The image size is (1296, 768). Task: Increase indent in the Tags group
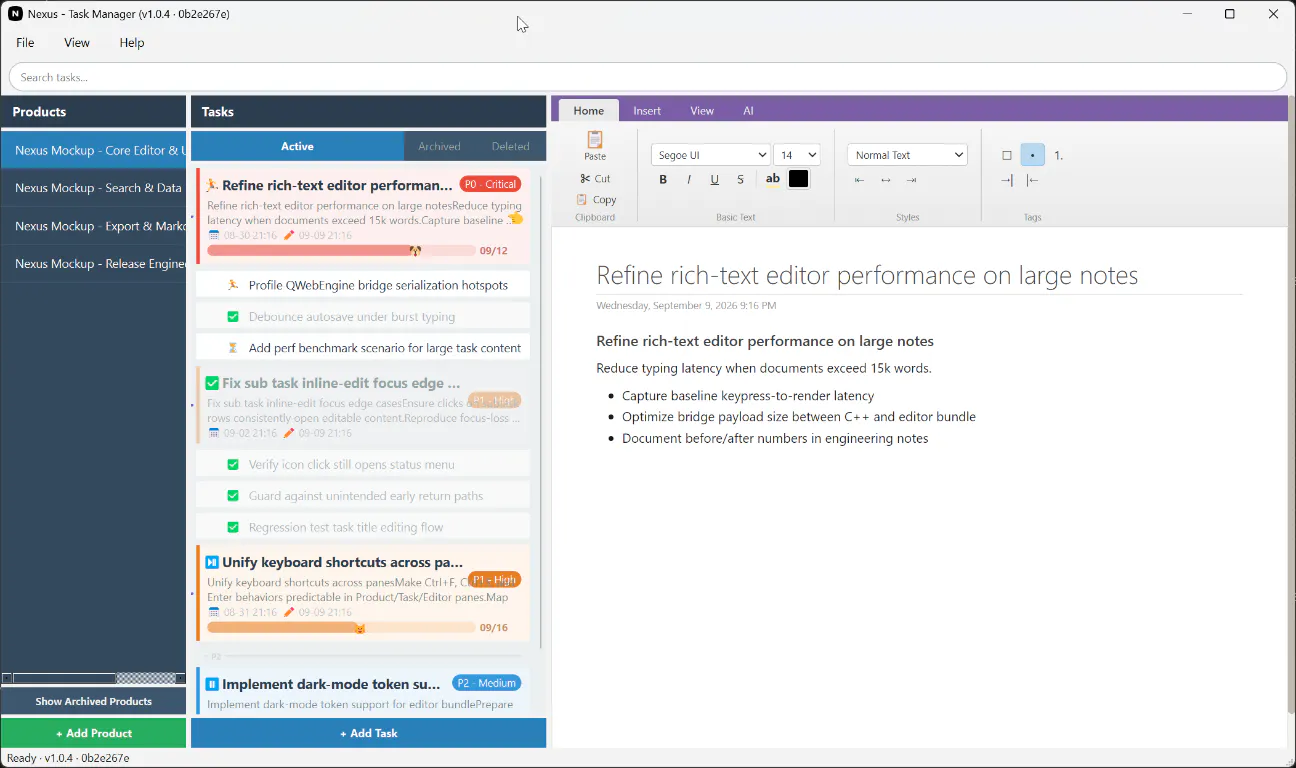click(x=1007, y=180)
